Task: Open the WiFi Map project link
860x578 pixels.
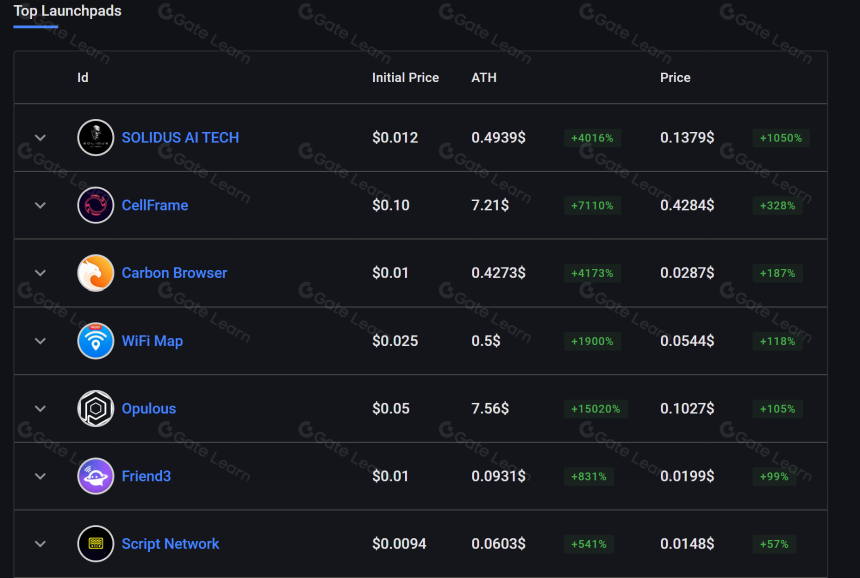Action: point(152,341)
